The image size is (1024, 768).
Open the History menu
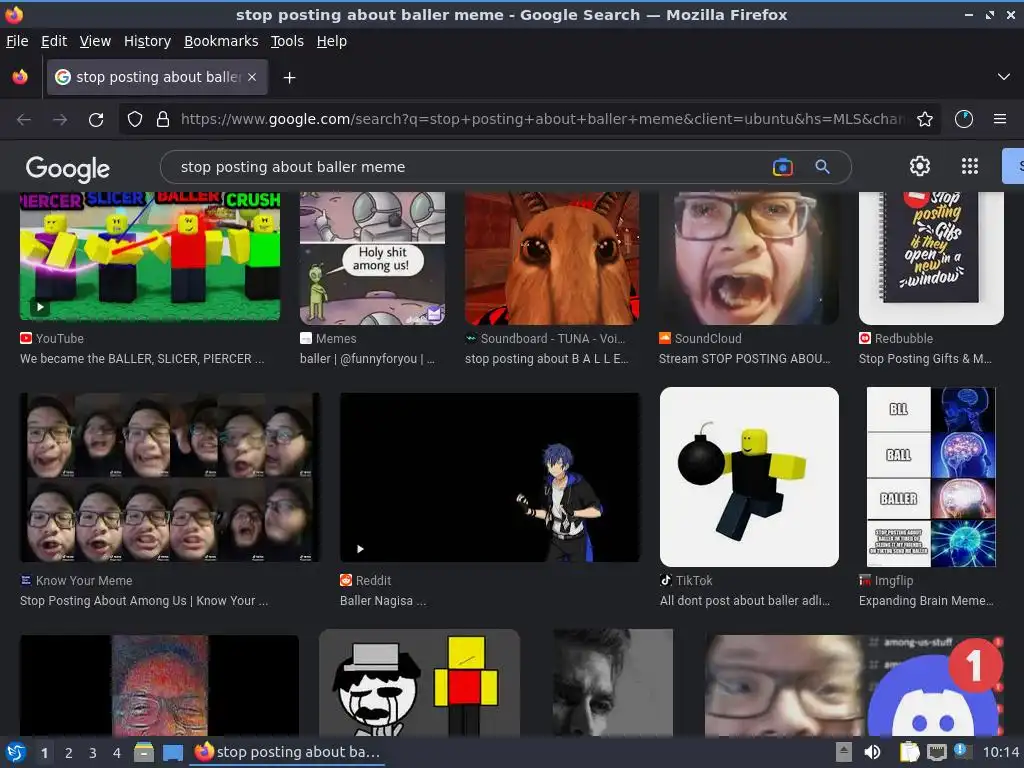click(x=147, y=41)
